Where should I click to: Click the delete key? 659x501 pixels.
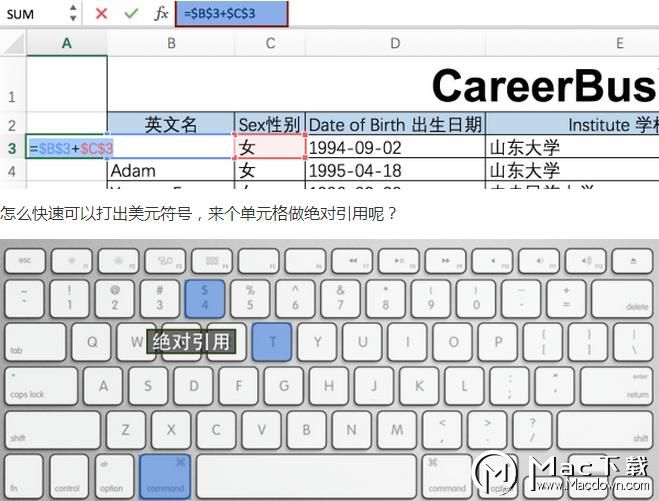622,298
